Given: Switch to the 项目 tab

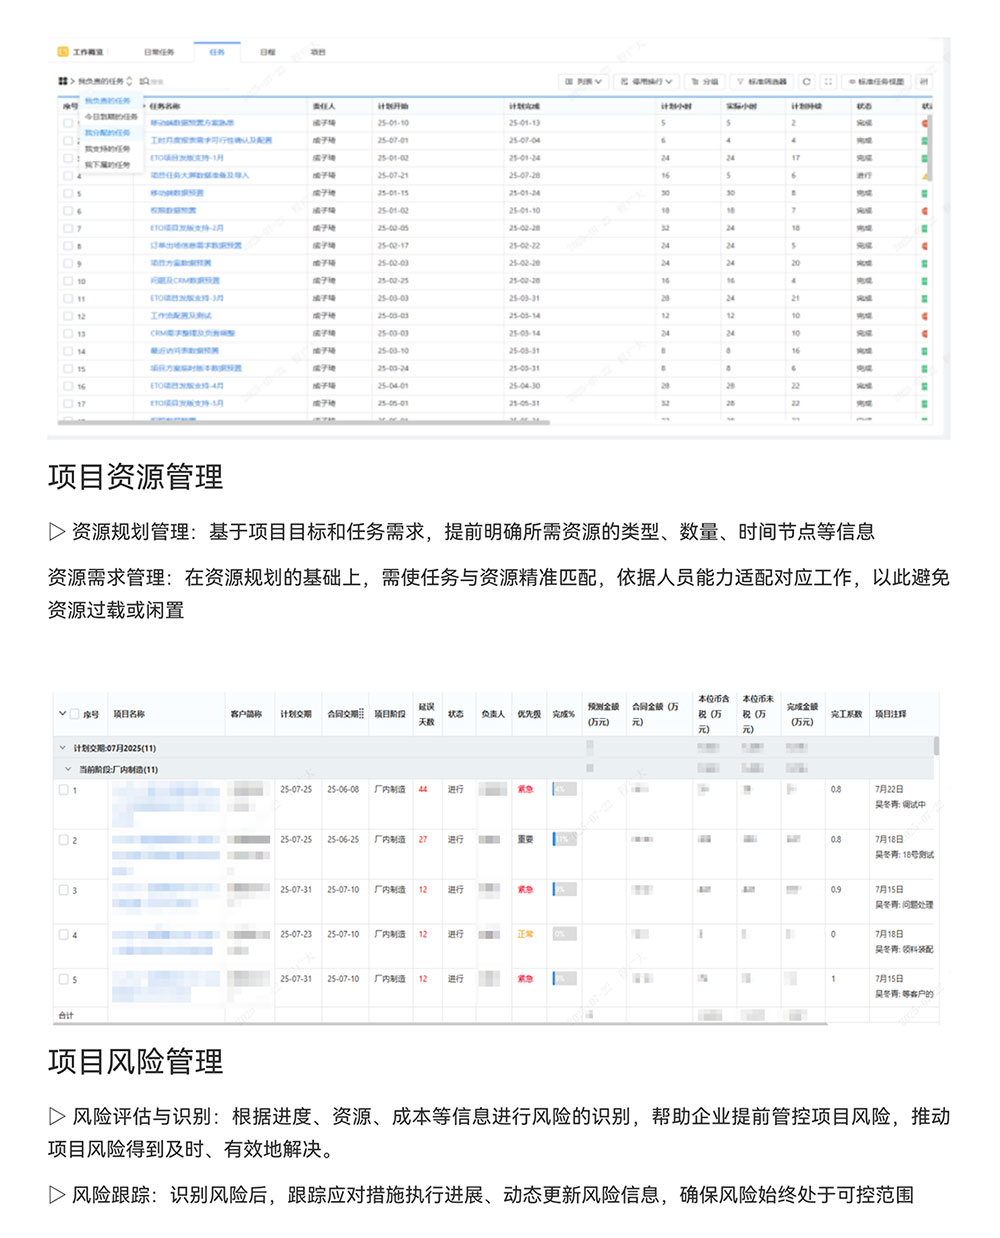Looking at the screenshot, I should tap(318, 52).
